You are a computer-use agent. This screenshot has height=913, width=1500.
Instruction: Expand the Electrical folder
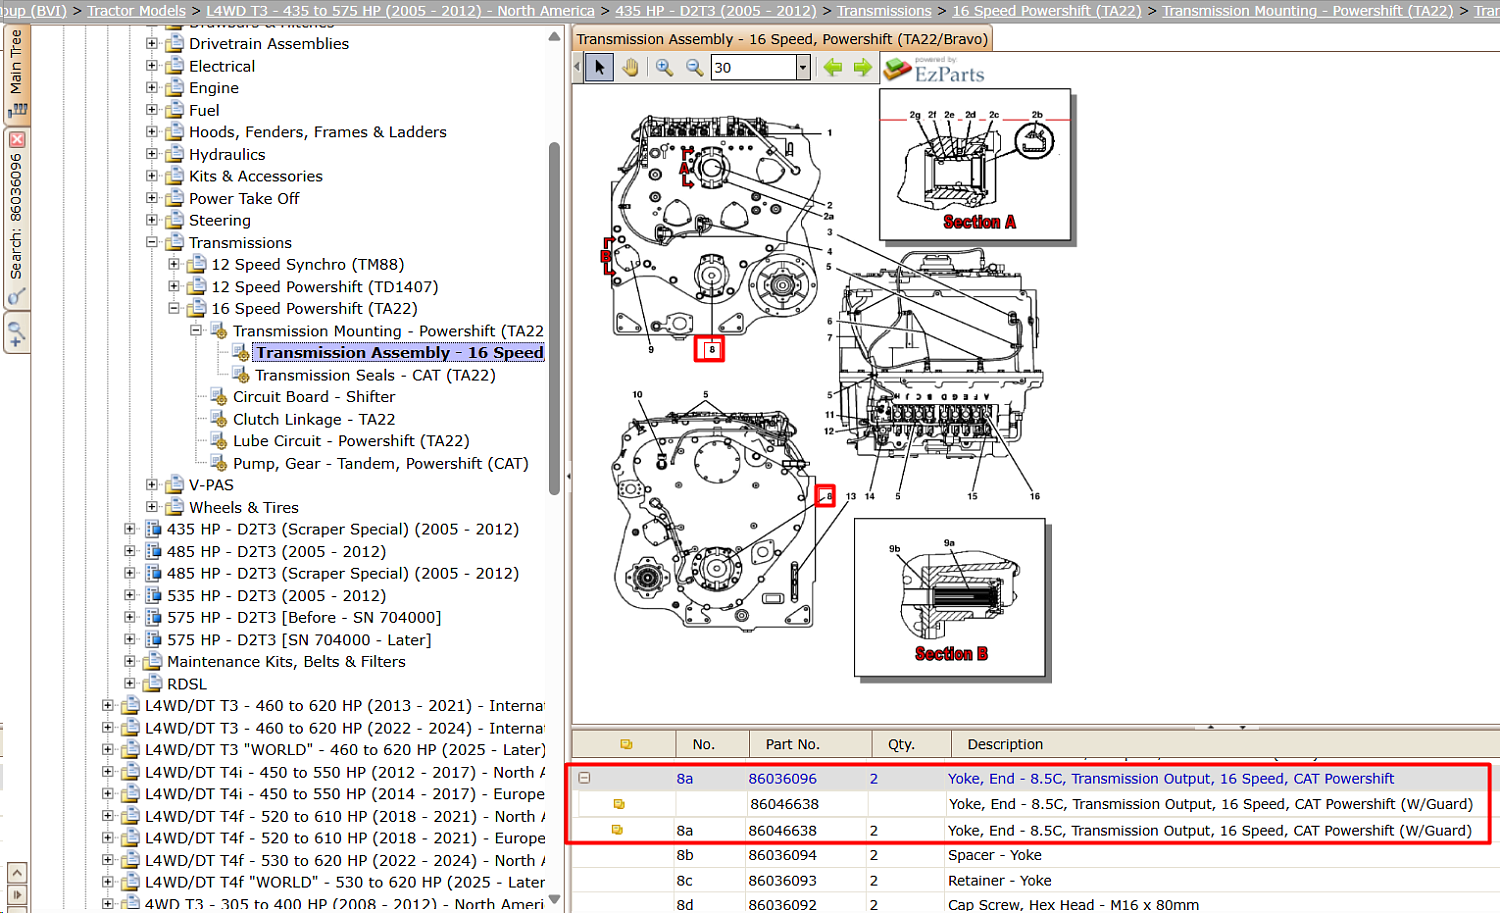152,66
